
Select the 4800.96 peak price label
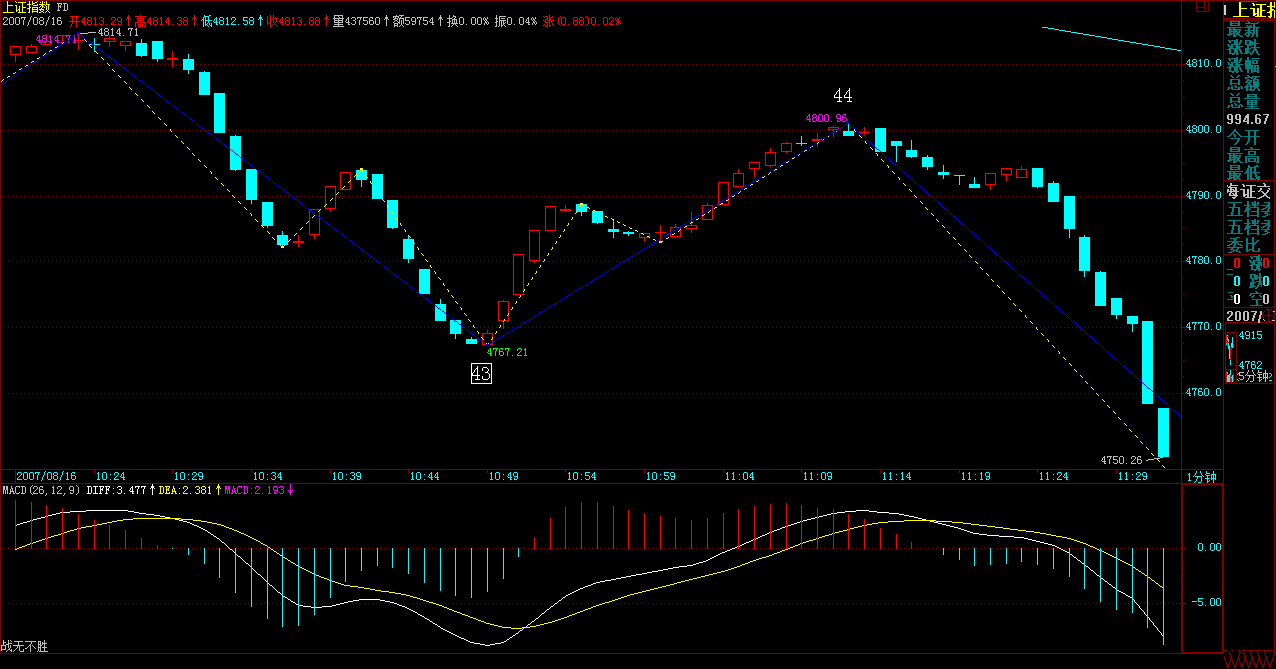point(826,118)
